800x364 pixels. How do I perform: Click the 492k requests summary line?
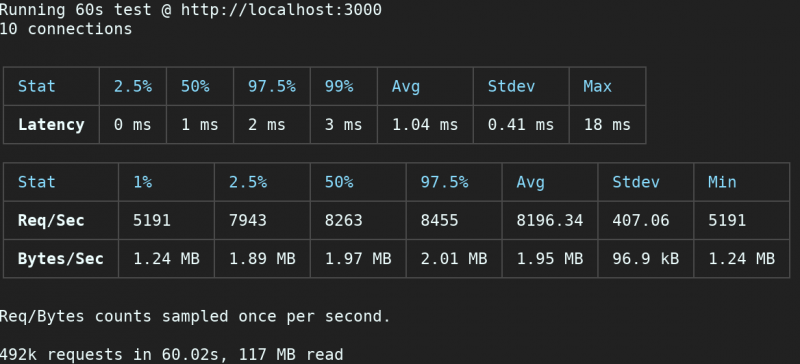[x=171, y=354]
